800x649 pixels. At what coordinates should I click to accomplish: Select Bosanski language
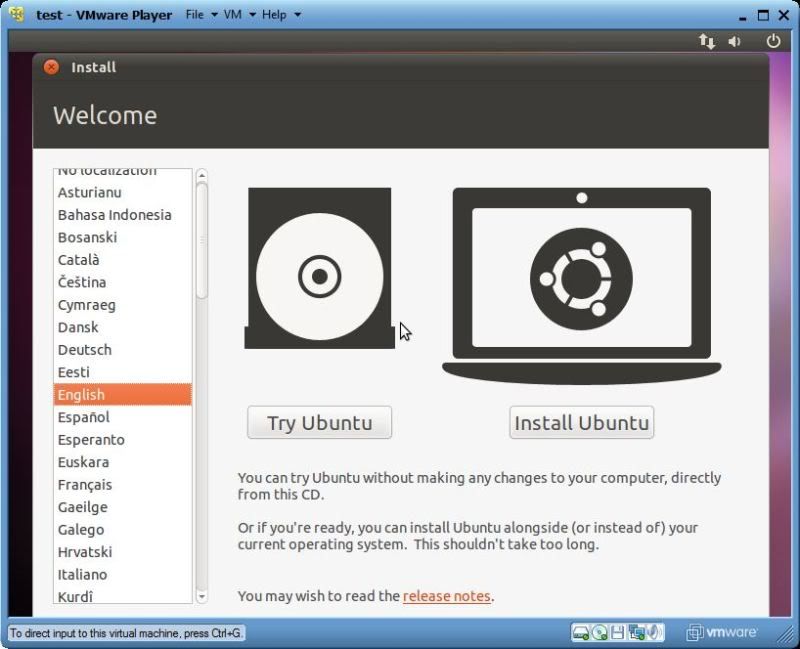(122, 237)
